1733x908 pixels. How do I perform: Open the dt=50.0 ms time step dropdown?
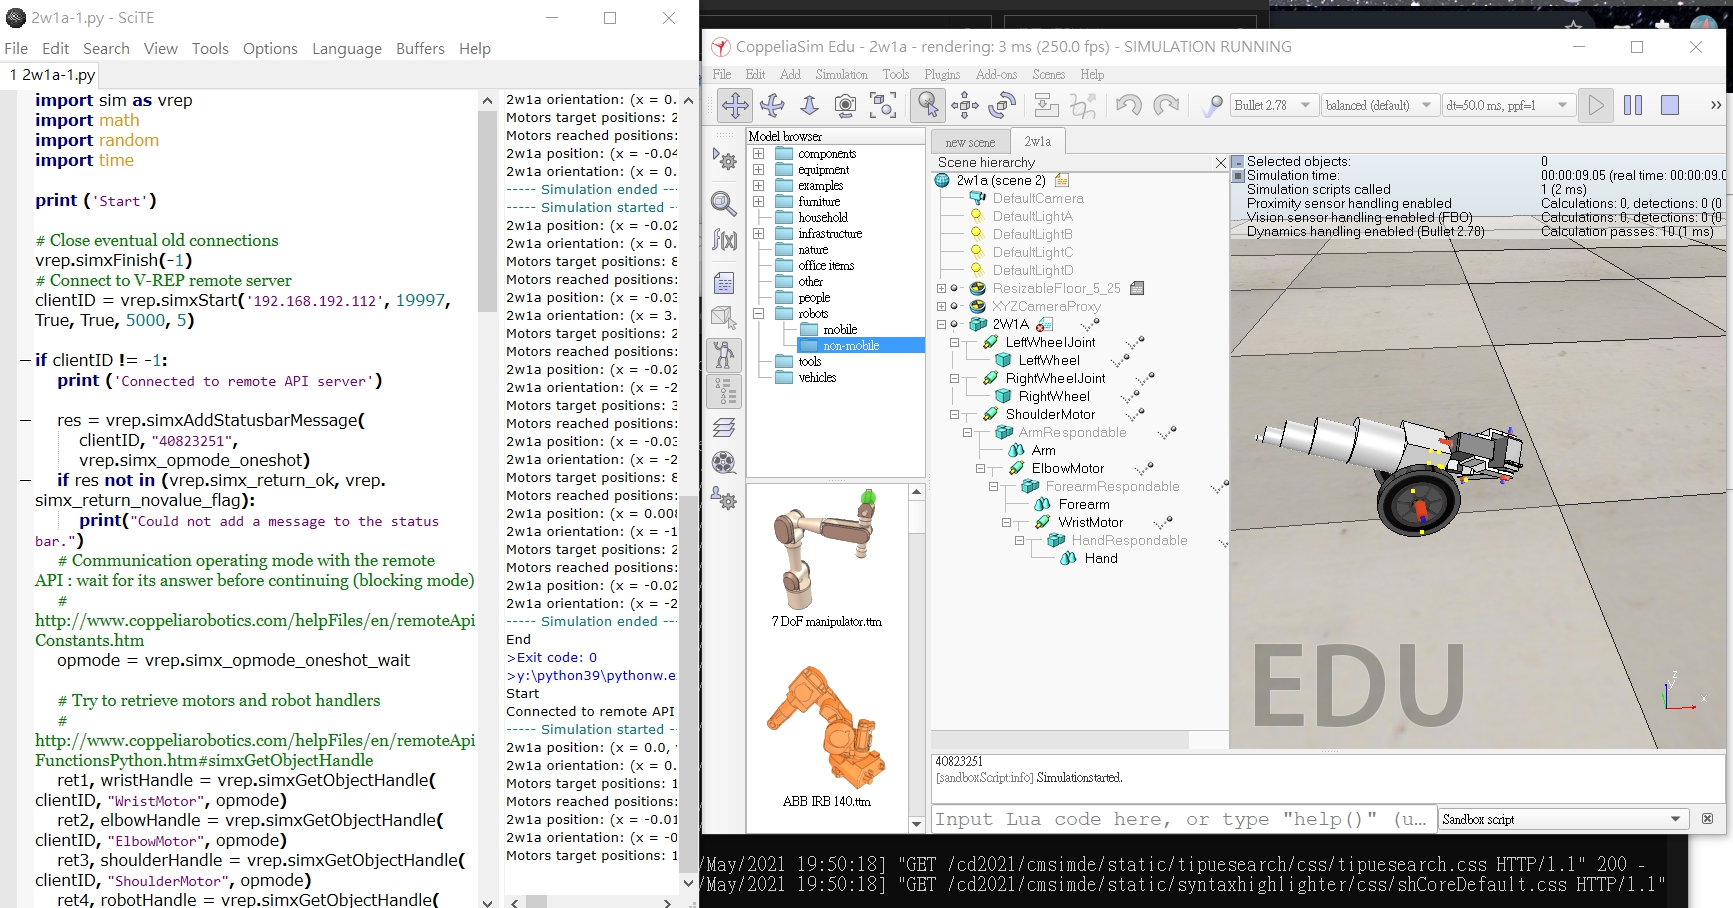pyautogui.click(x=1508, y=105)
